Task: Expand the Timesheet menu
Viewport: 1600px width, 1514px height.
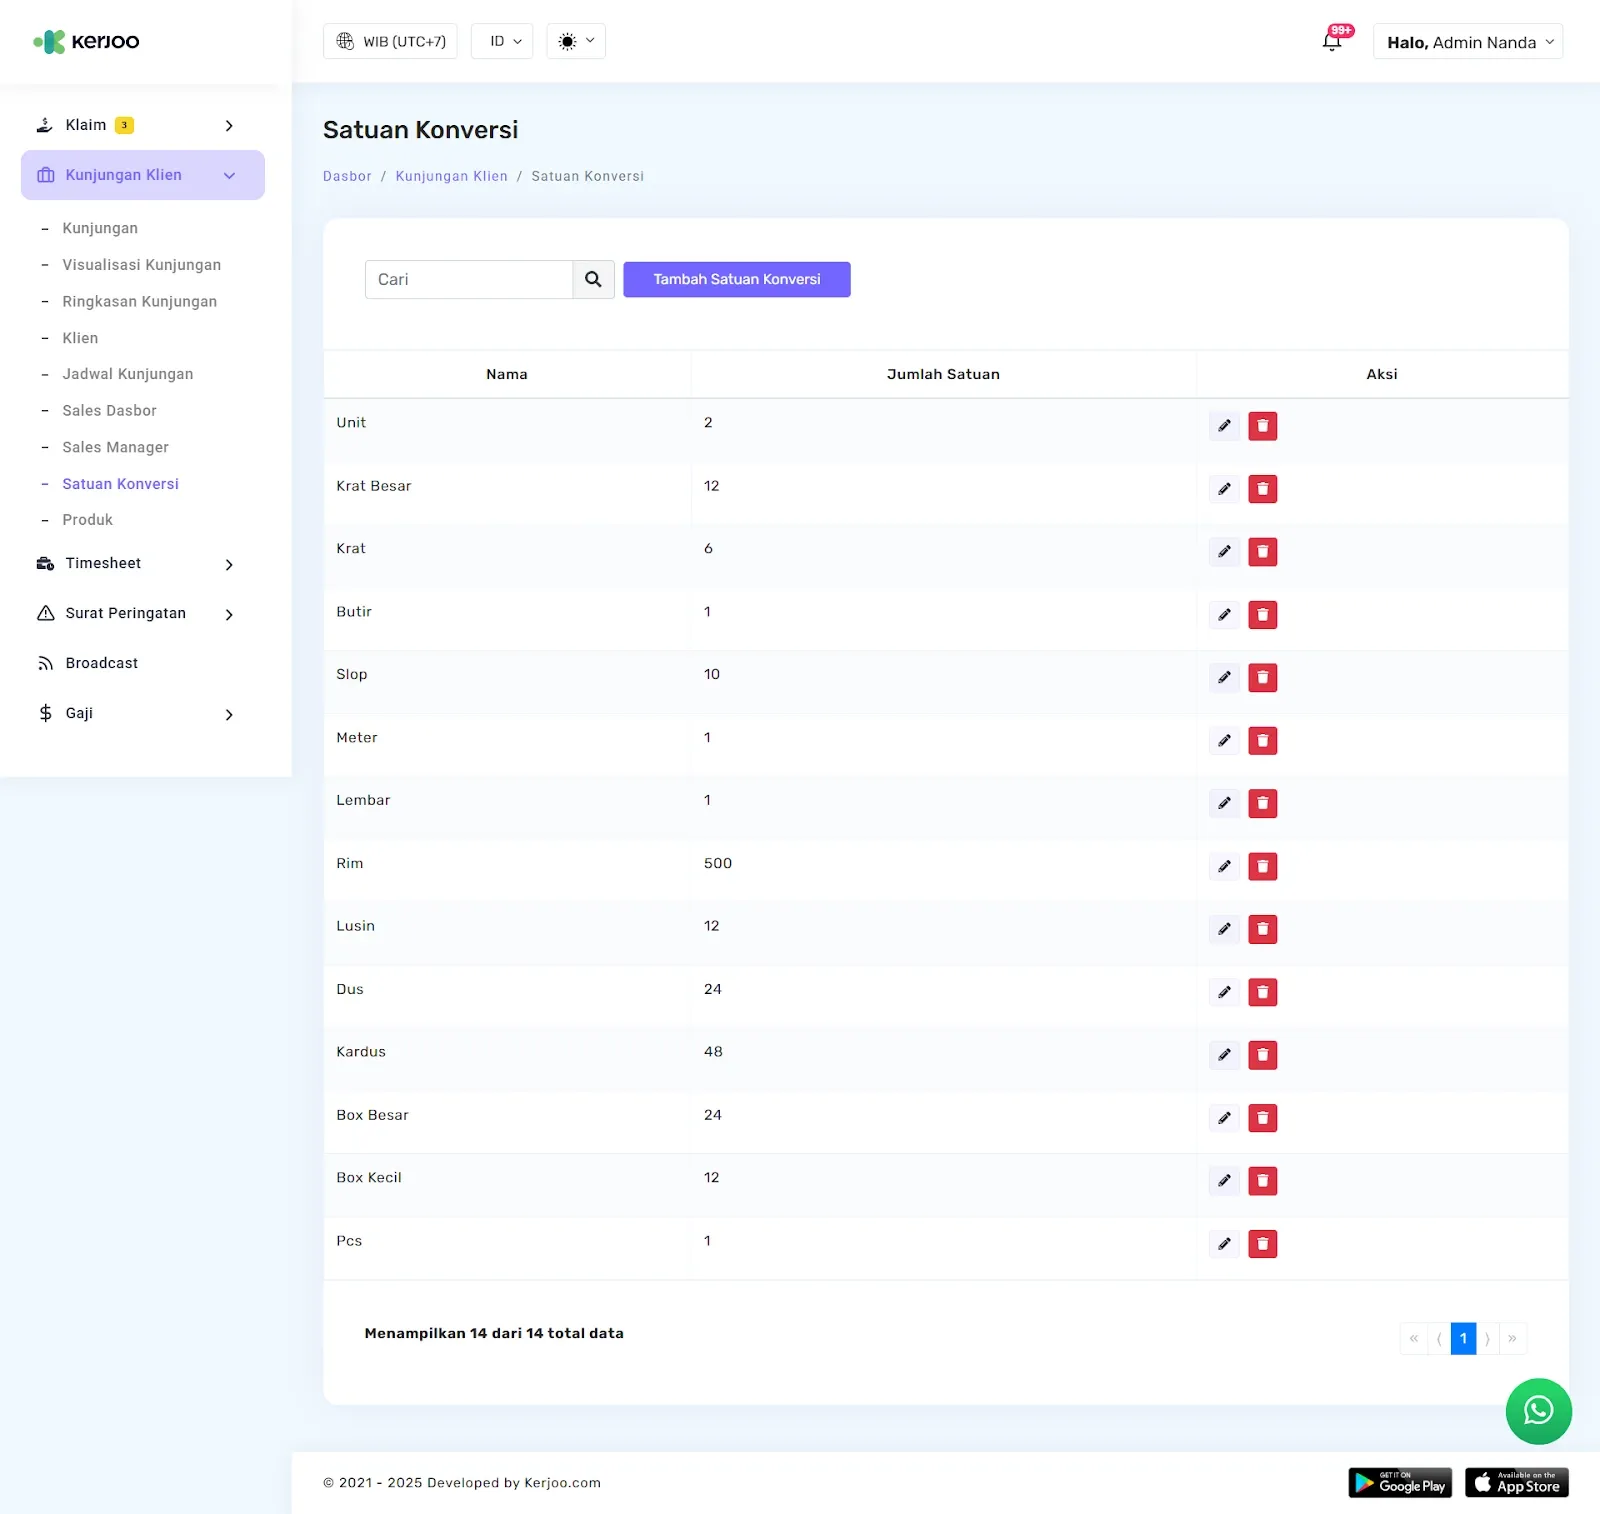Action: 142,564
